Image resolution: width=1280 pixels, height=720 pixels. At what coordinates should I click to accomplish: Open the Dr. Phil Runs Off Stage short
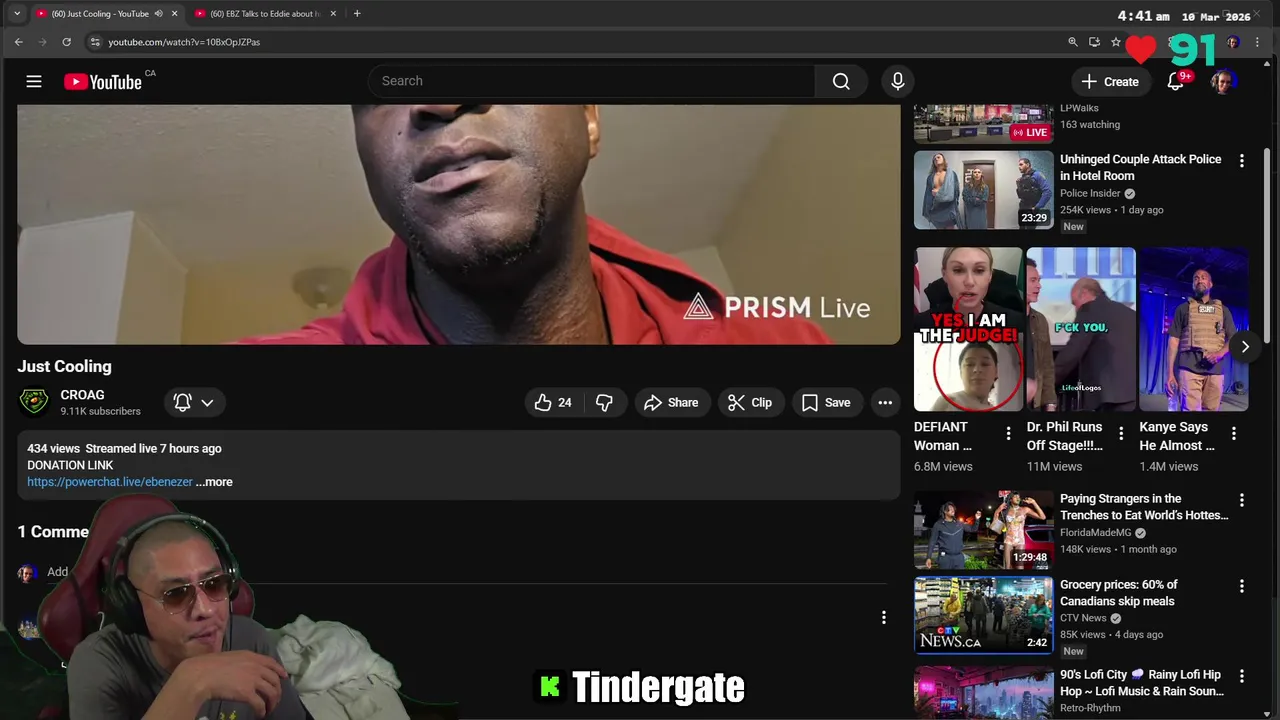point(1081,329)
